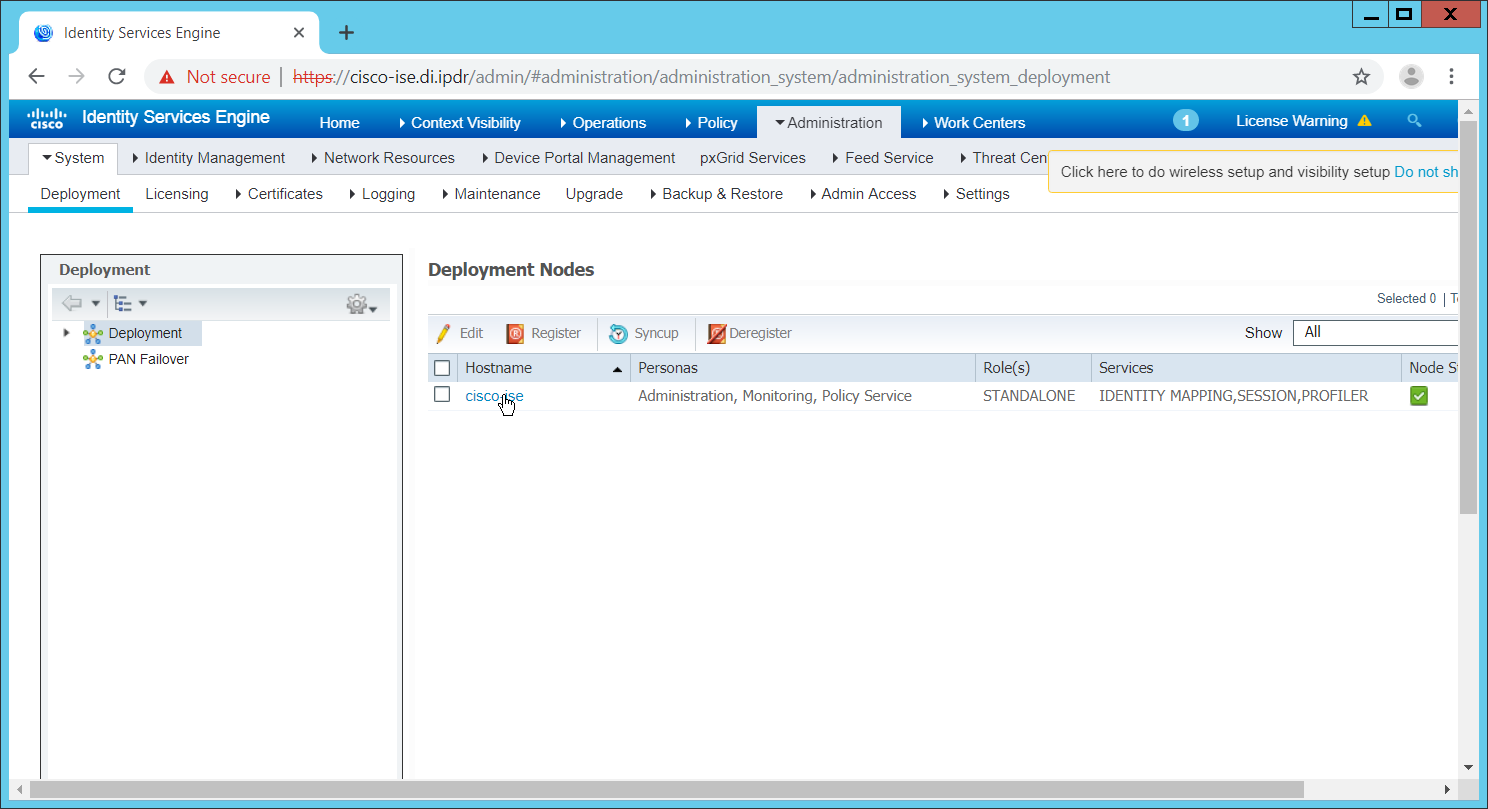This screenshot has width=1488, height=809.
Task: Open the tree view options dropdown
Action: [130, 303]
